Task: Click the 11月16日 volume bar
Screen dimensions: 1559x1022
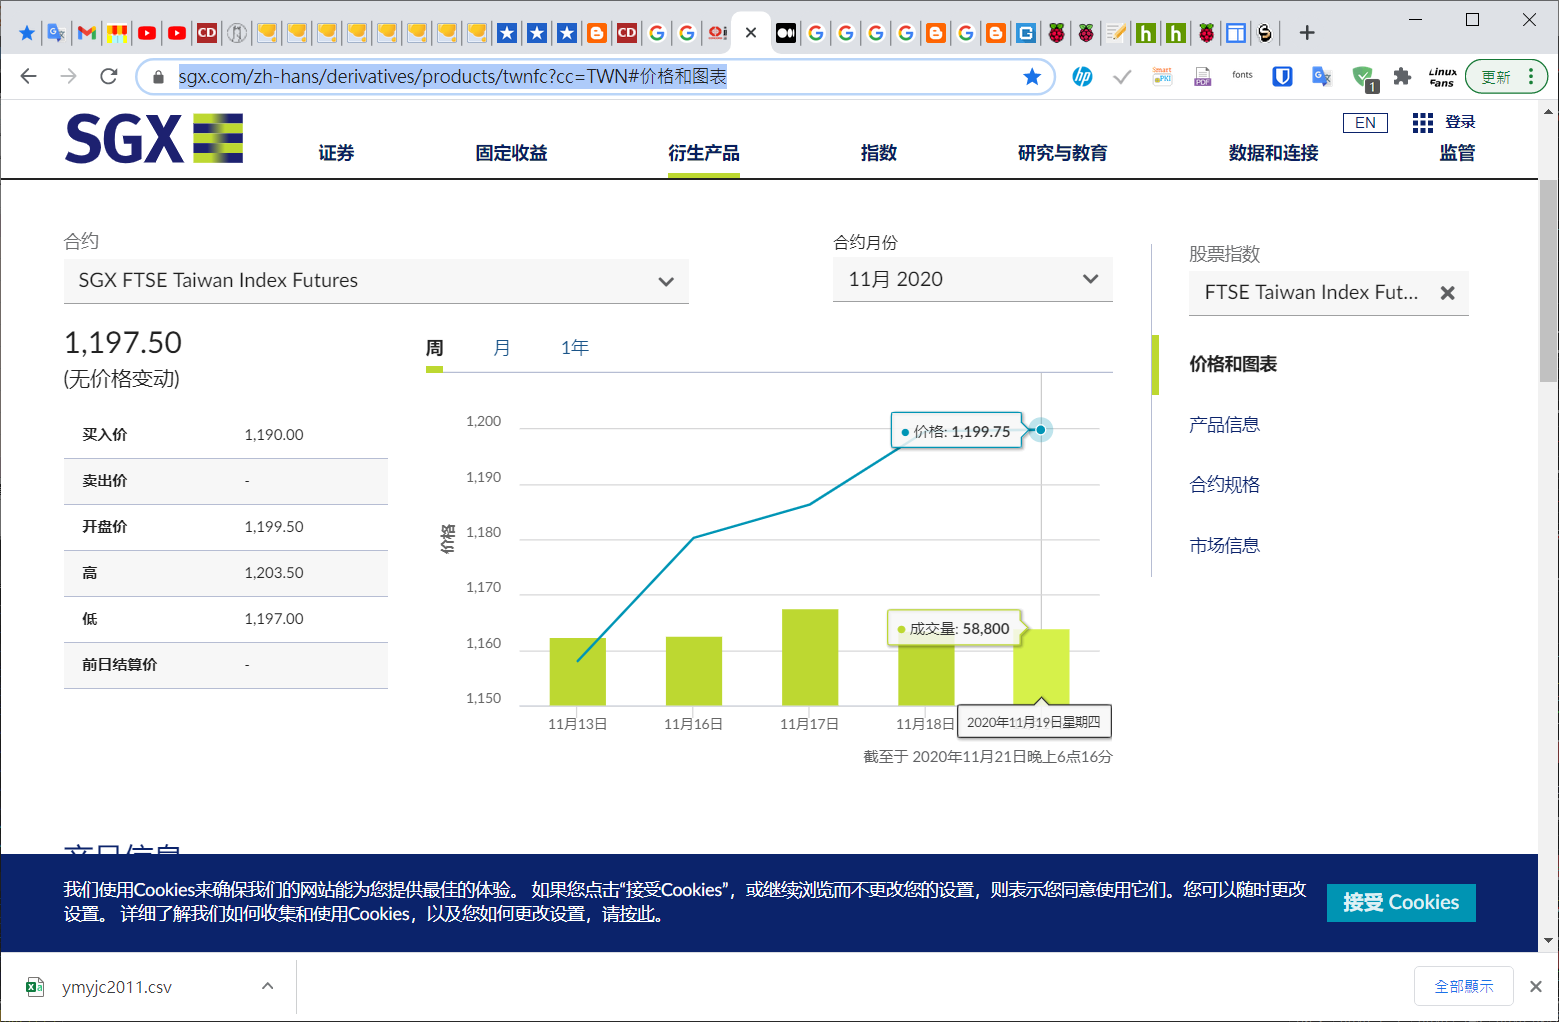Action: (694, 671)
